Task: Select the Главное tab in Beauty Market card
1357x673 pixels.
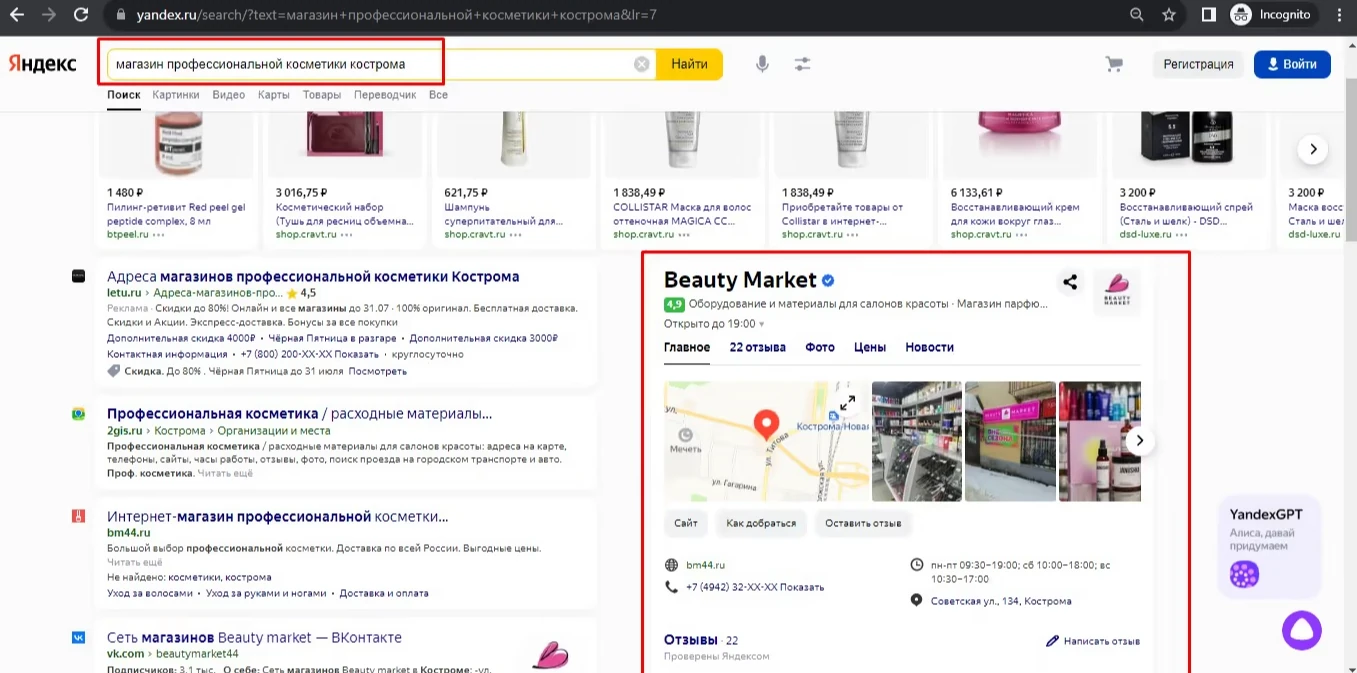Action: tap(687, 348)
